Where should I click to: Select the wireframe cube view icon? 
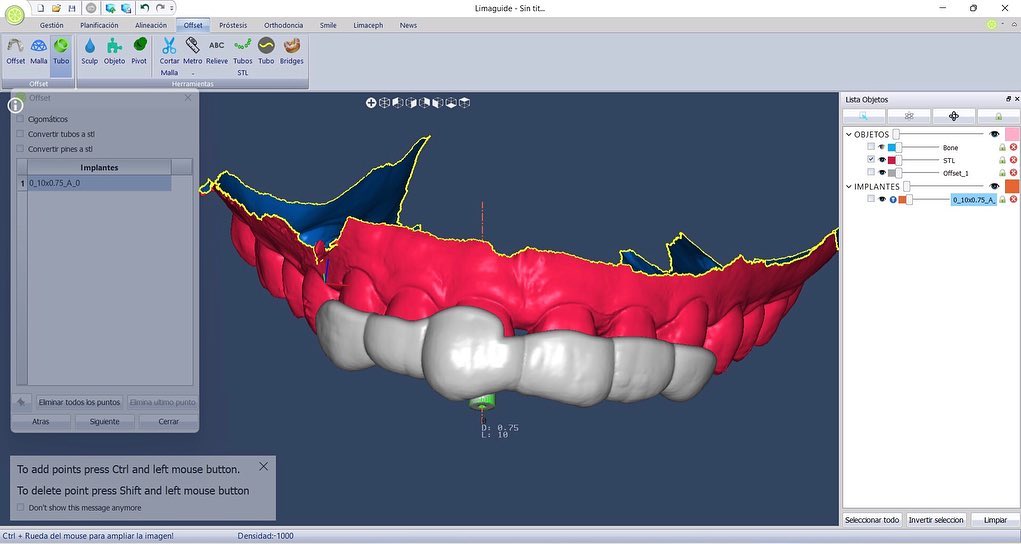pyautogui.click(x=384, y=102)
